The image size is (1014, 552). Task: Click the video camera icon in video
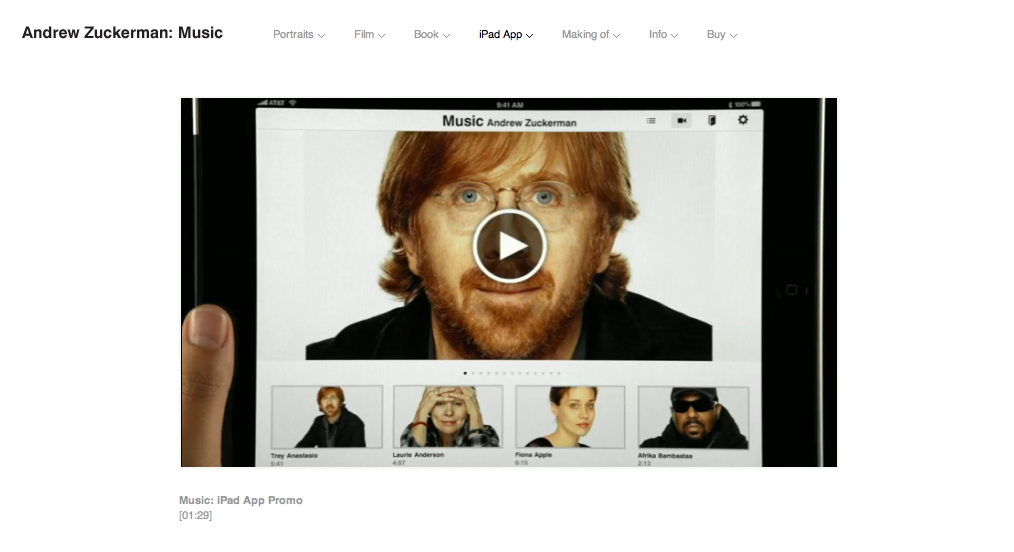[x=682, y=120]
